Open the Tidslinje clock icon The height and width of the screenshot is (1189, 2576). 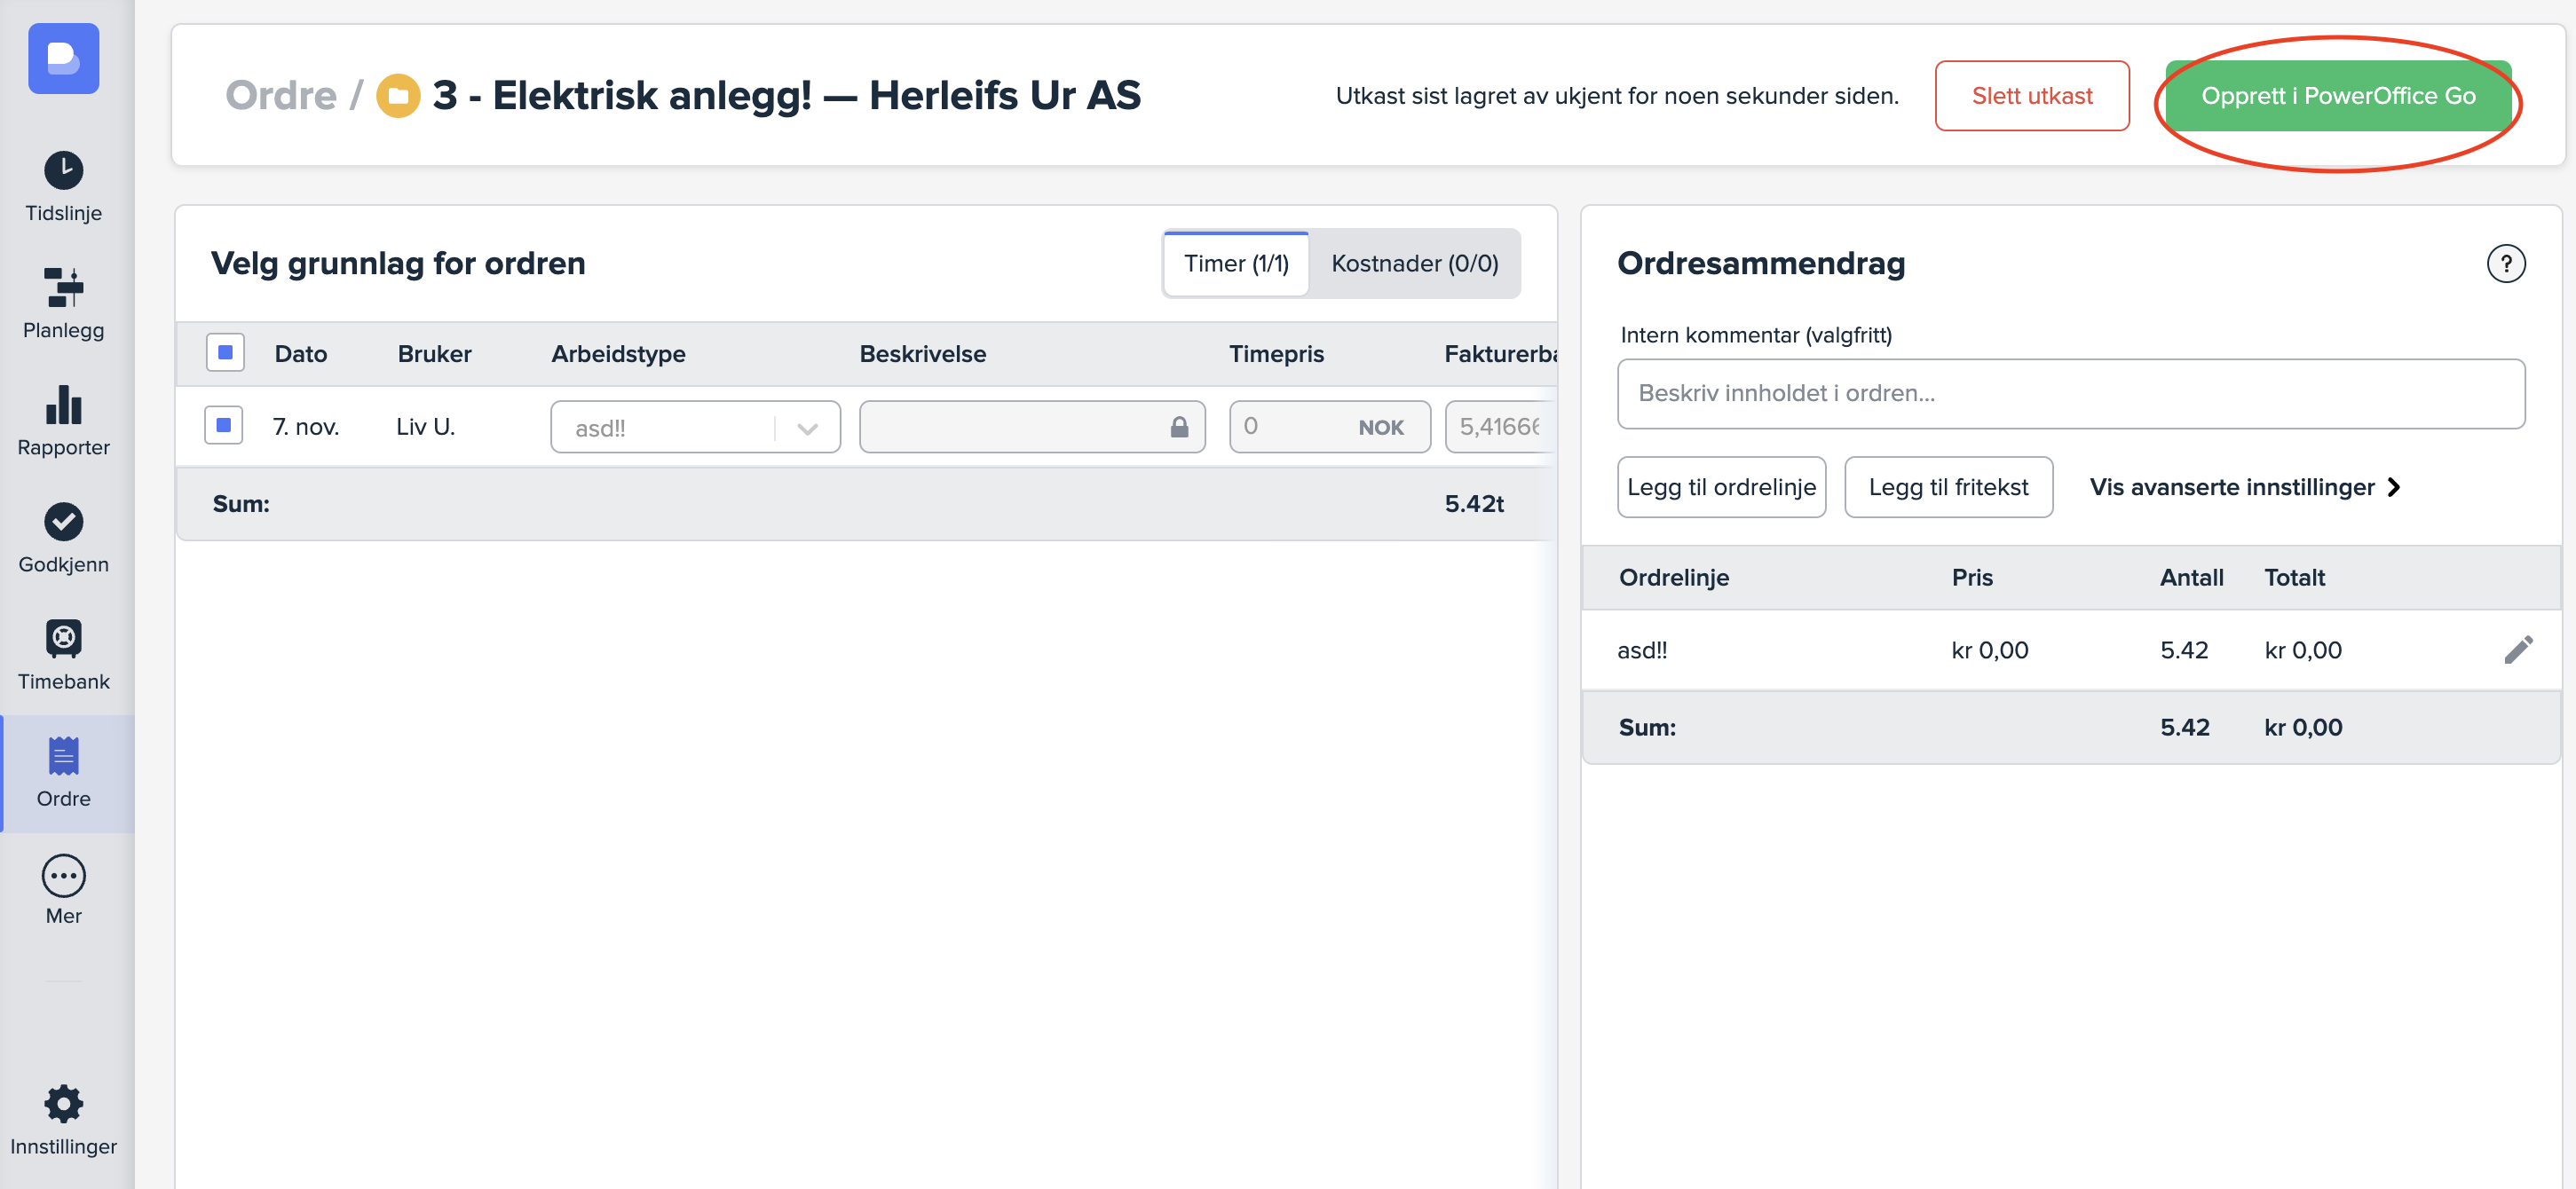[x=63, y=171]
